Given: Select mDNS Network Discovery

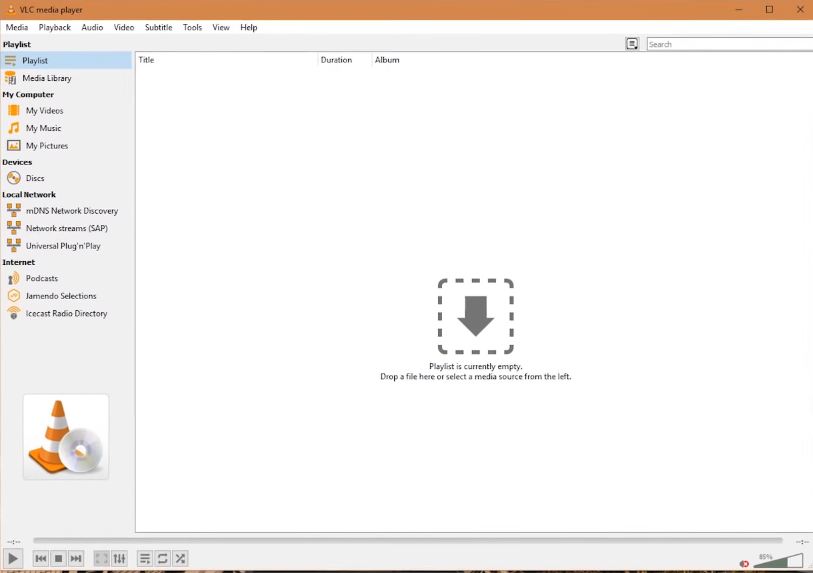Looking at the screenshot, I should tap(66, 211).
